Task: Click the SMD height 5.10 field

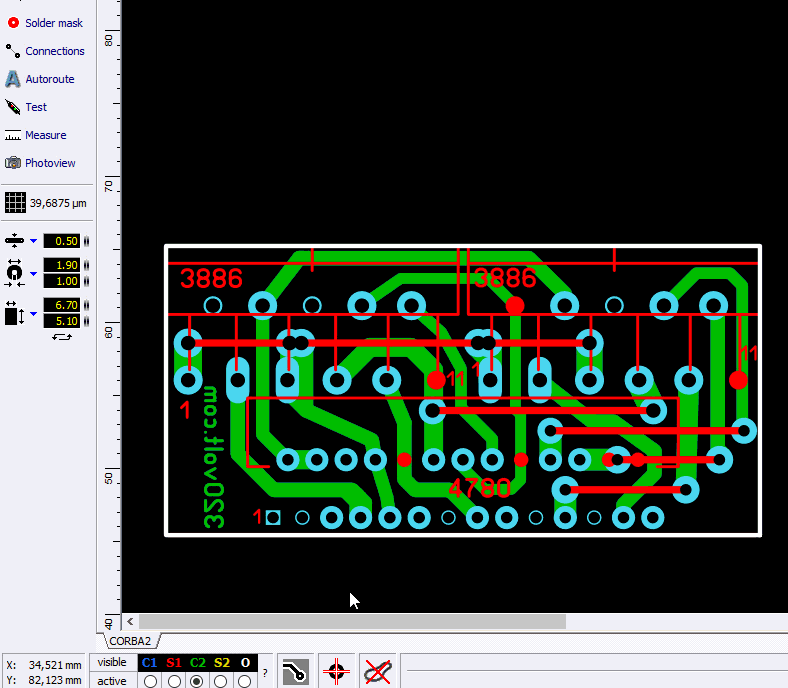Action: (x=62, y=321)
